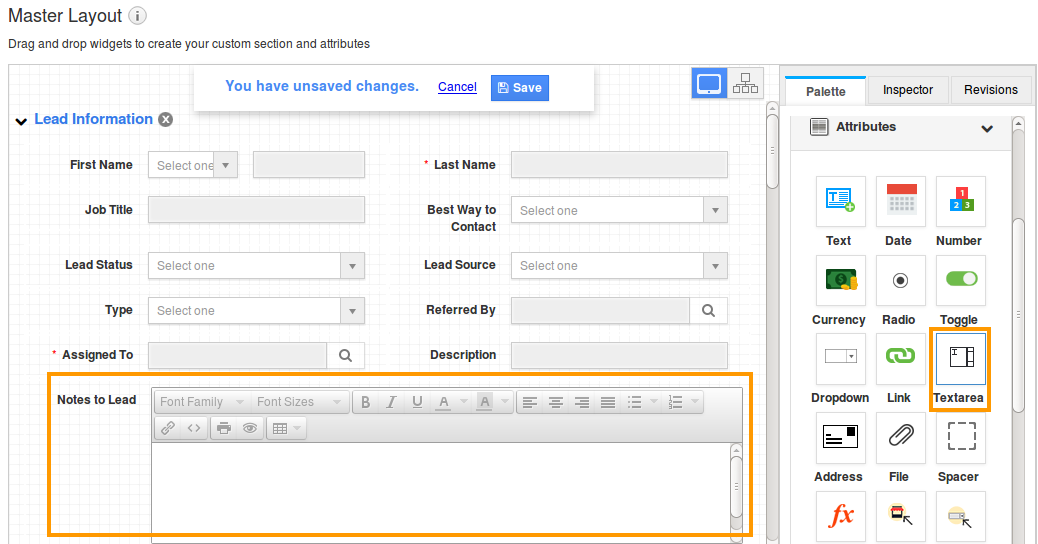Insert a numbered list in editor

coord(675,402)
